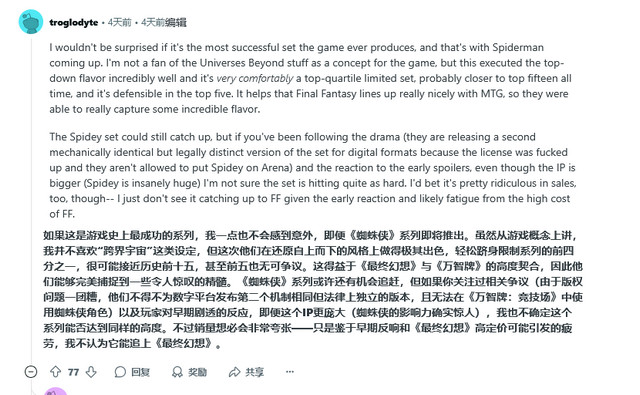The height and width of the screenshot is (395, 640).
Task: Click the Chinese translation text block
Action: click(313, 289)
